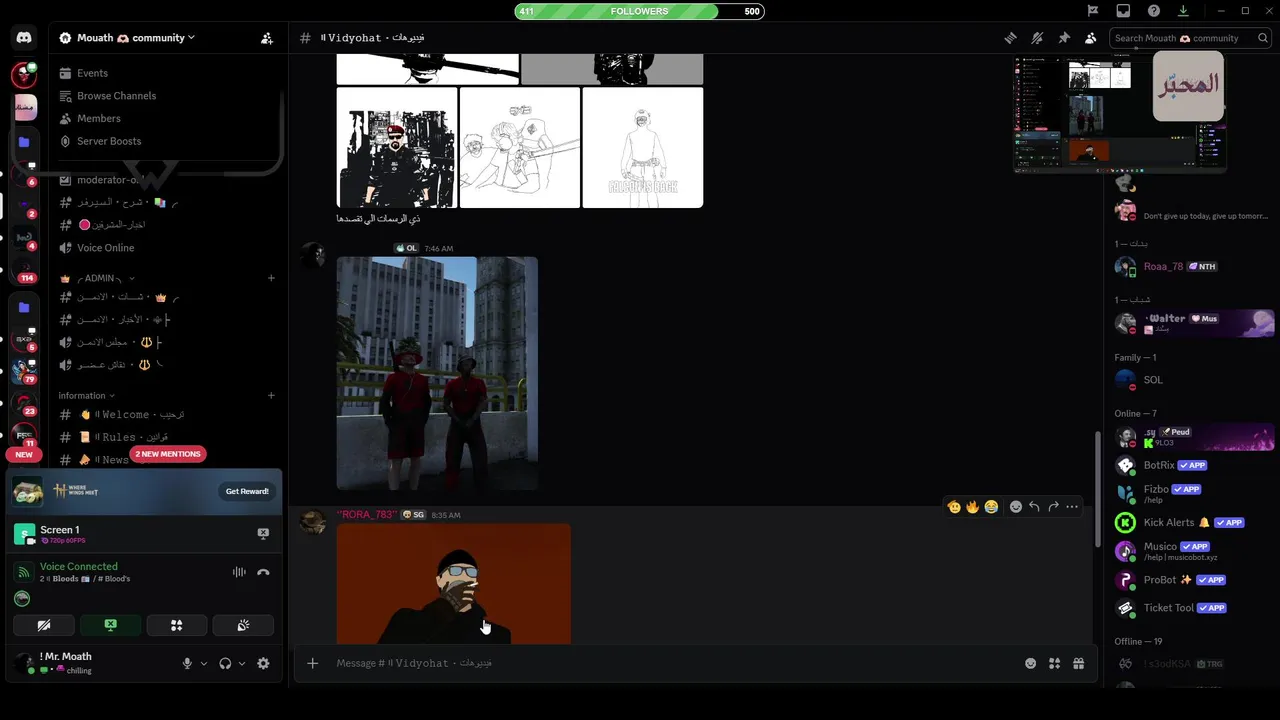Select server icon with 114 badge
Viewport: 1280px width, 720px height.
coord(24,269)
